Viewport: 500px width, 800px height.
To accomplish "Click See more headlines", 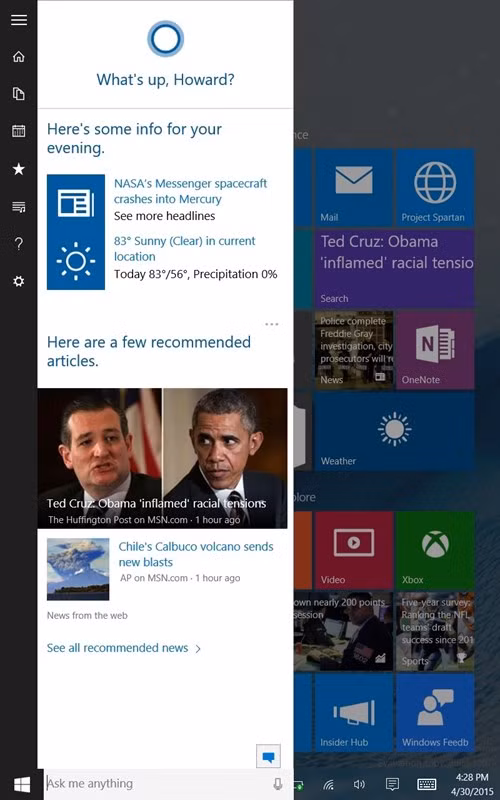I will click(164, 216).
